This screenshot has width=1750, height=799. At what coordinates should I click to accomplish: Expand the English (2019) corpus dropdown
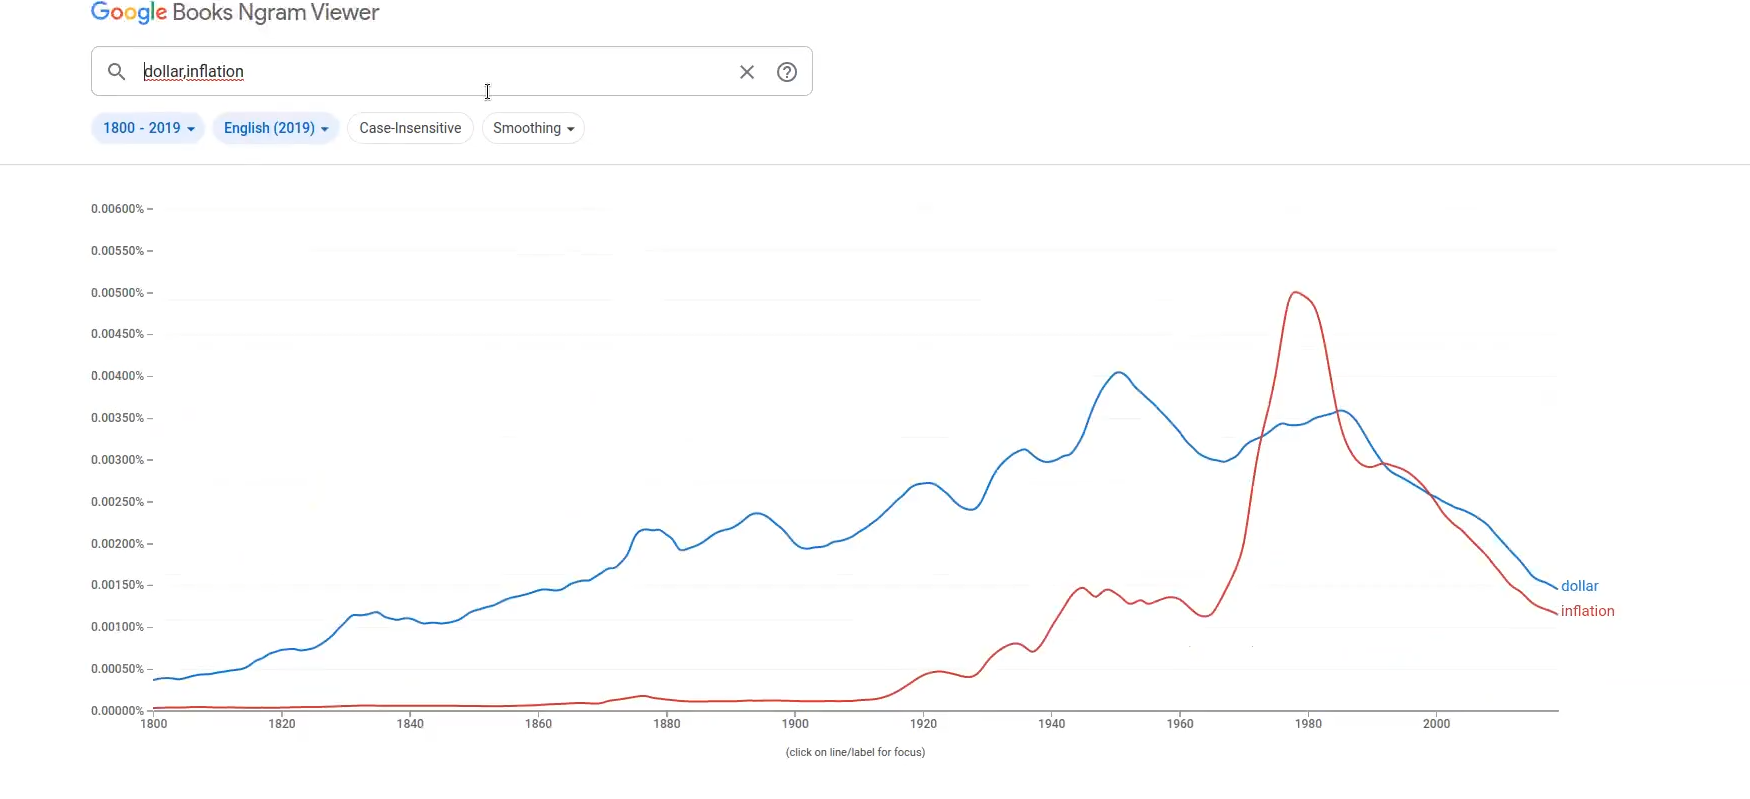point(276,128)
